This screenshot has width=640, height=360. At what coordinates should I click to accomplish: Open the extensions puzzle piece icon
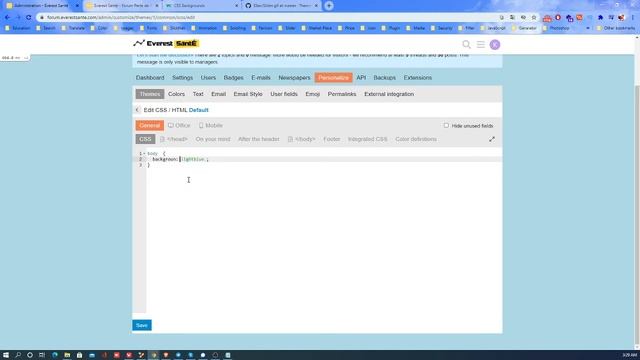[600, 18]
